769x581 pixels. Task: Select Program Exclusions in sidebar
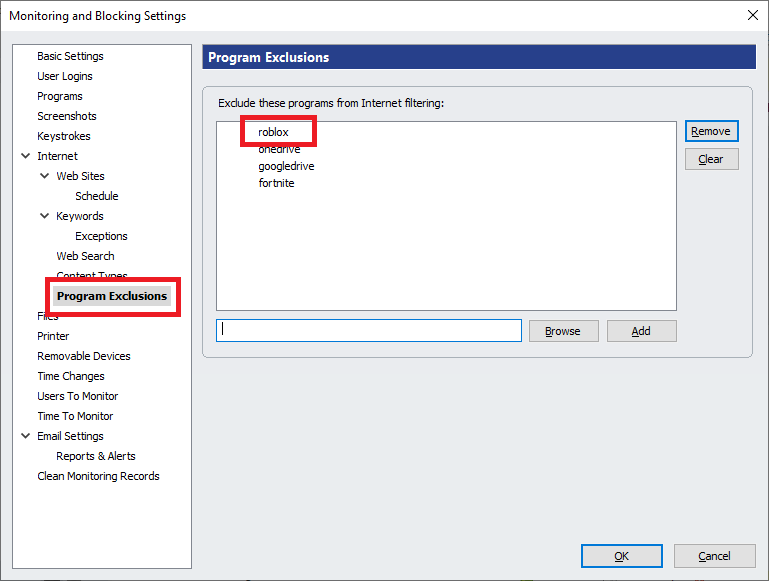pyautogui.click(x=112, y=296)
